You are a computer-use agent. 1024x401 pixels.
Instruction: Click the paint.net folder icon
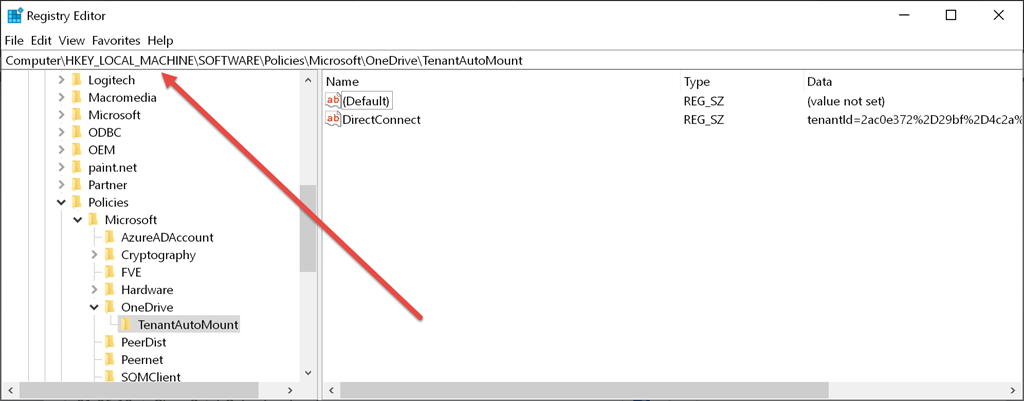tap(78, 167)
